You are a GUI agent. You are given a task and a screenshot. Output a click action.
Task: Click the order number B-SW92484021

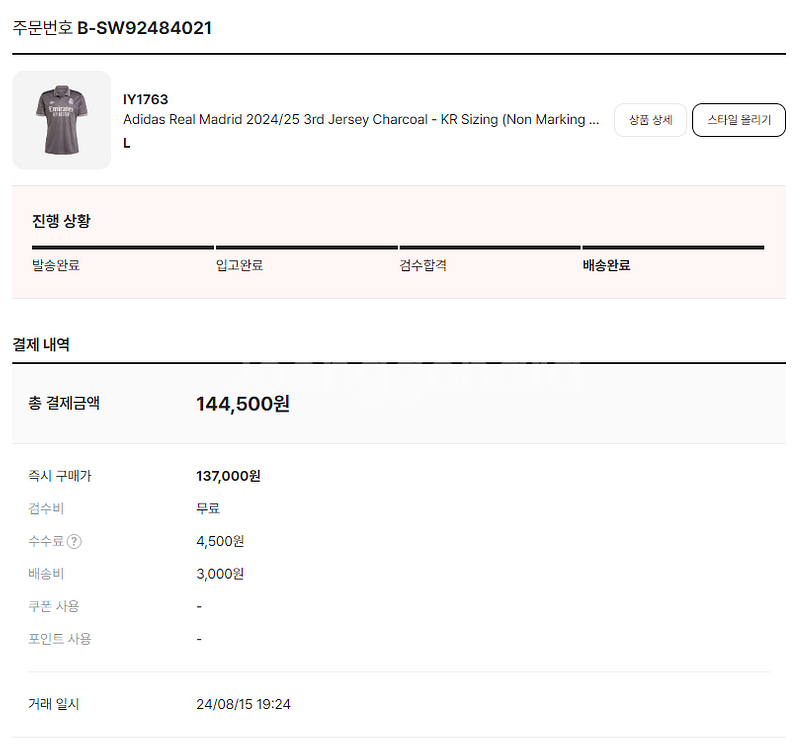click(x=144, y=28)
